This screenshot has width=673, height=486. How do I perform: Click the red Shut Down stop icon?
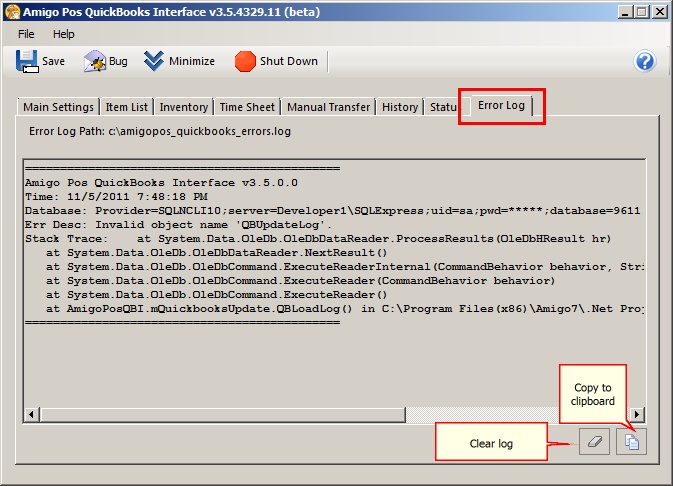[245, 61]
